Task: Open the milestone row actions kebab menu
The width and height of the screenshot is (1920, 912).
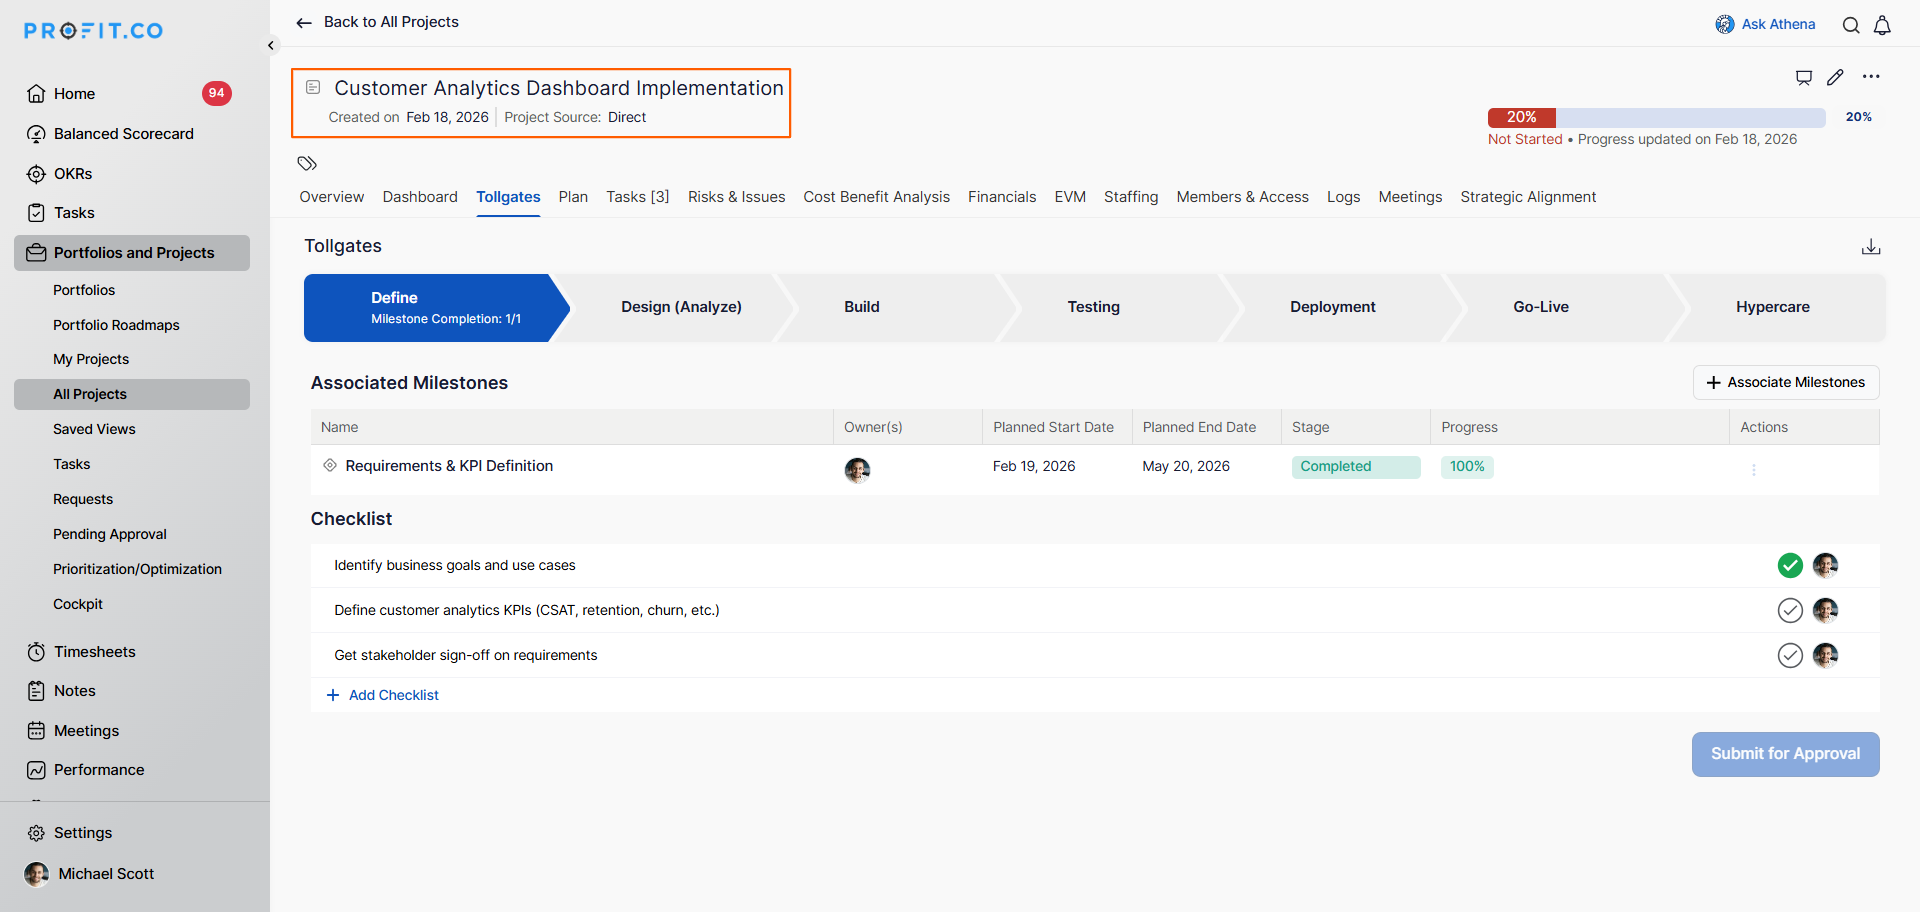Action: tap(1754, 469)
